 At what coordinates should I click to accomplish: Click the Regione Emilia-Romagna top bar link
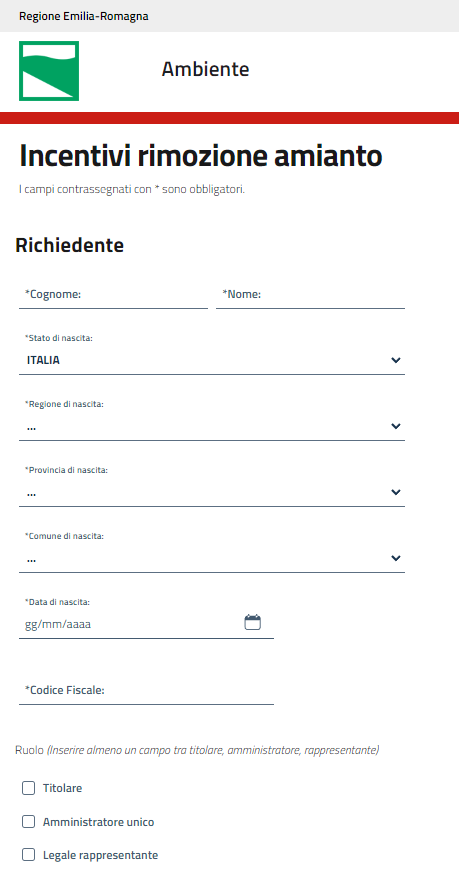(x=83, y=16)
